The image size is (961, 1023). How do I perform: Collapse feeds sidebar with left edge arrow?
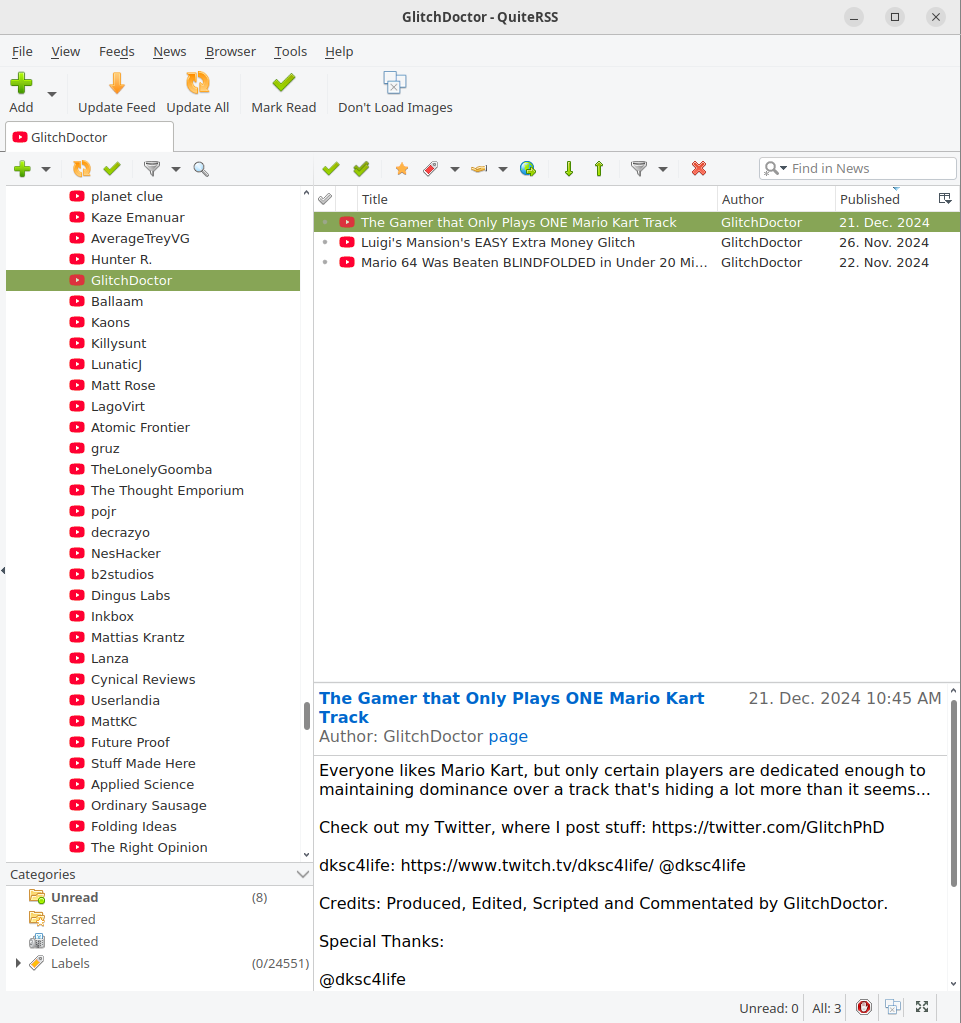point(3,571)
